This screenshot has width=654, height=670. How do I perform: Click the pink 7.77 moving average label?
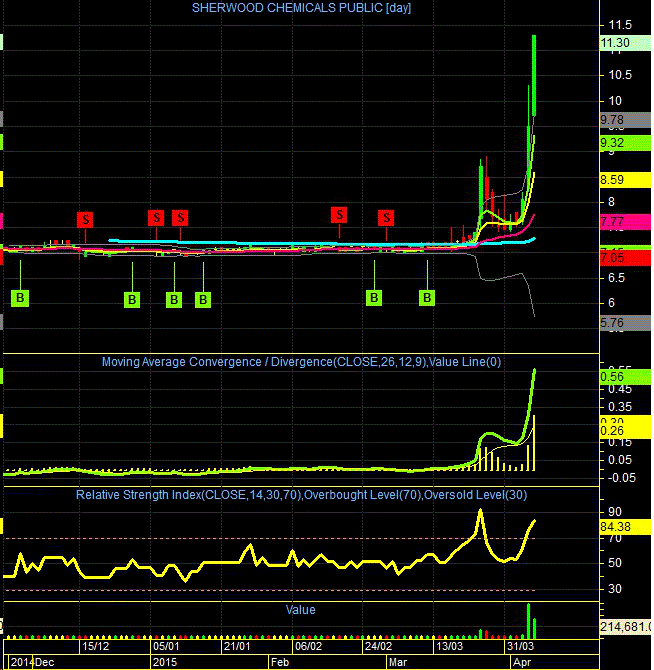coord(625,222)
